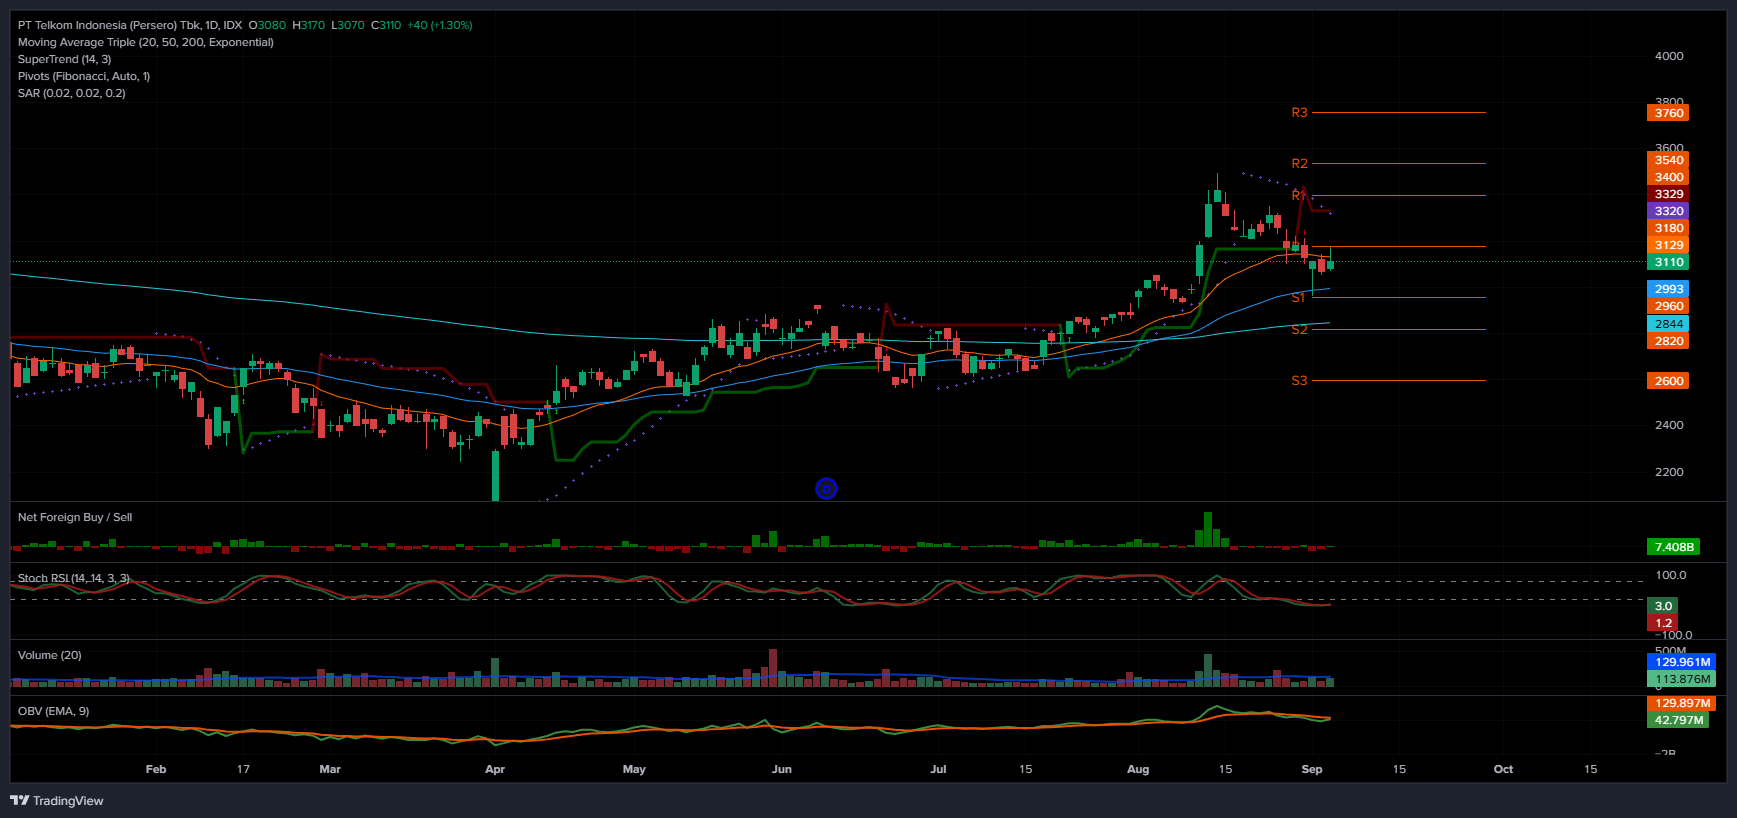The image size is (1737, 818).
Task: Click the green 3.0 Stoch RSI tag
Action: pyautogui.click(x=1662, y=606)
